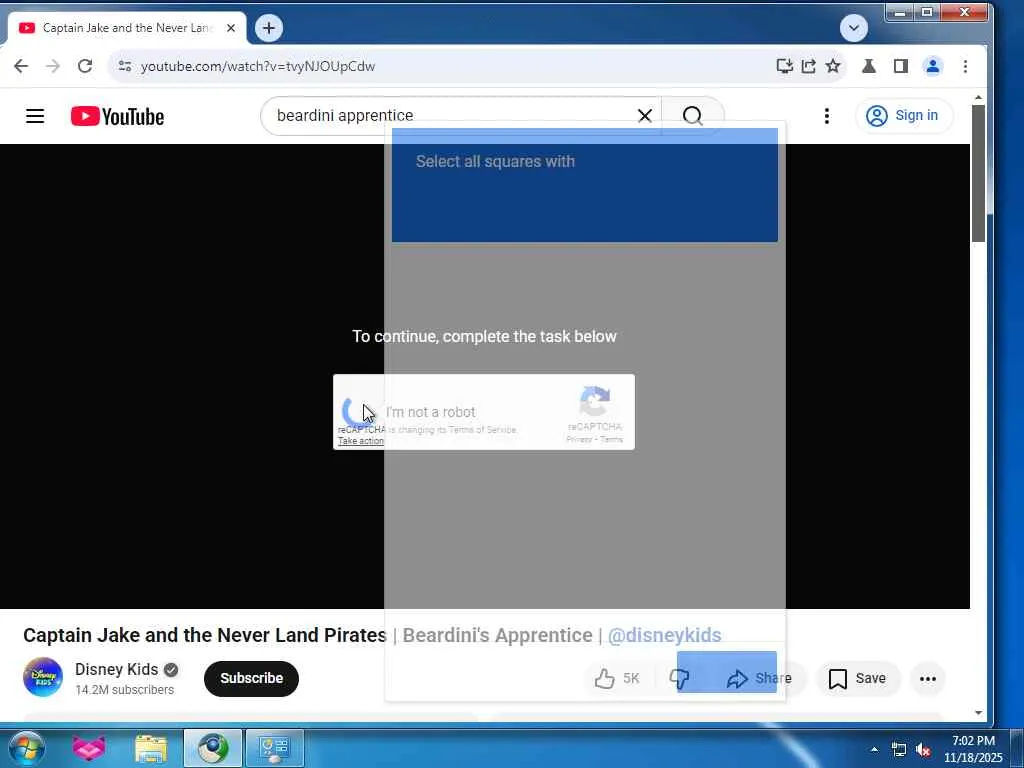The width and height of the screenshot is (1024, 768).
Task: Check the I'm not a robot checkbox
Action: point(357,411)
